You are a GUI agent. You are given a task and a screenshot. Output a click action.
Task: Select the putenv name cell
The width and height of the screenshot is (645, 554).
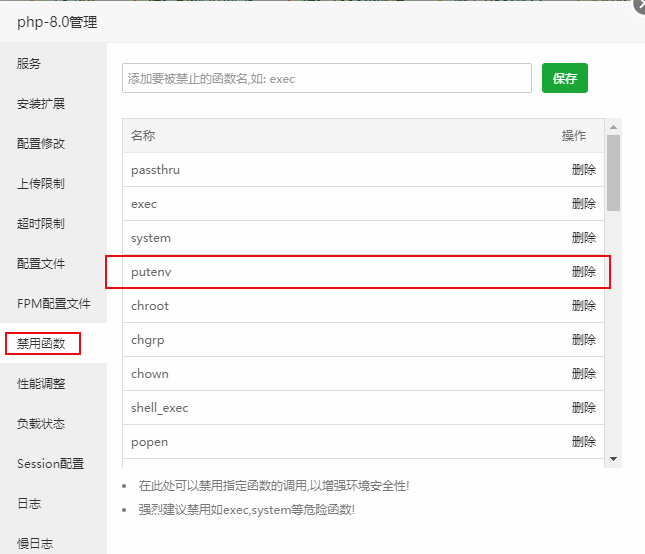[x=151, y=272]
